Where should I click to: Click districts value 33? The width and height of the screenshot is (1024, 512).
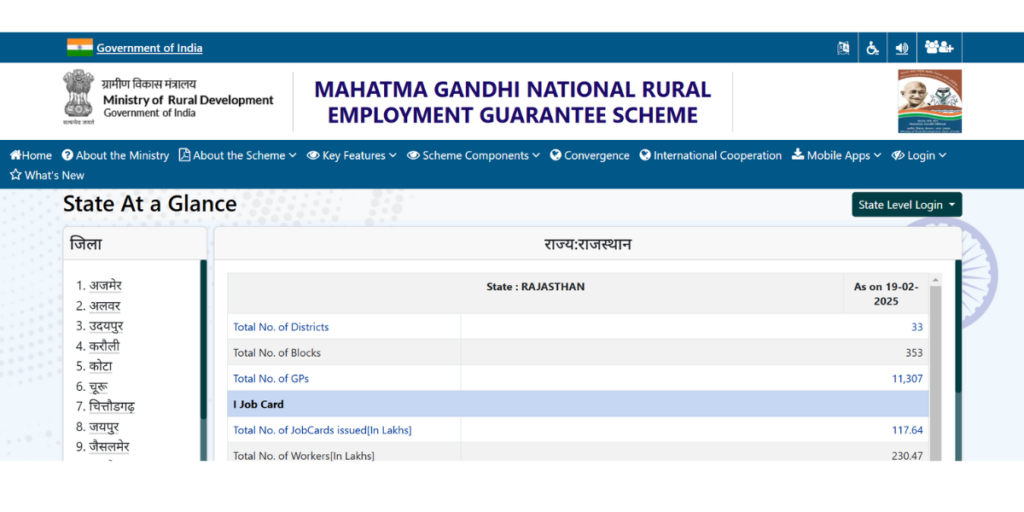pyautogui.click(x=917, y=327)
